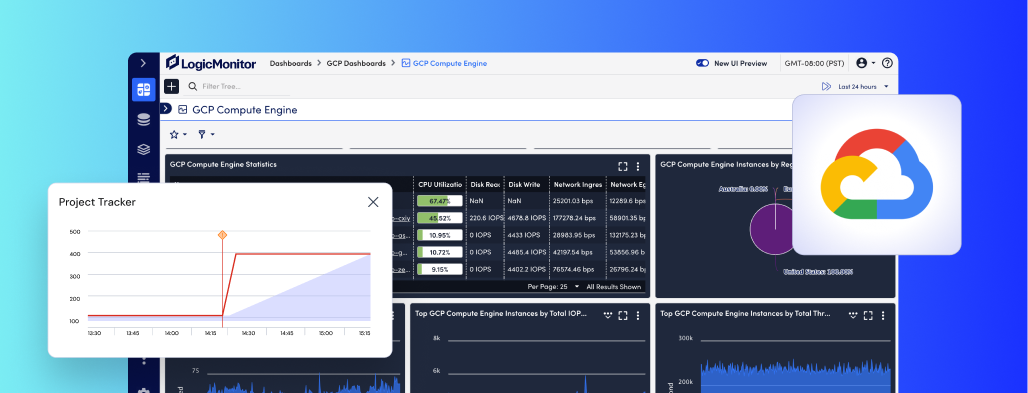The width and height of the screenshot is (1028, 393).
Task: Open the Resources database sidebar icon
Action: point(144,120)
